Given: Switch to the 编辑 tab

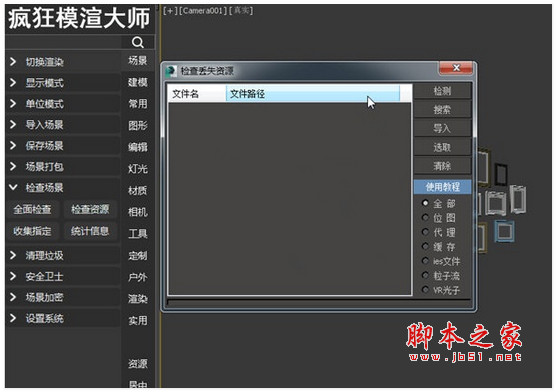Looking at the screenshot, I should pyautogui.click(x=138, y=147).
